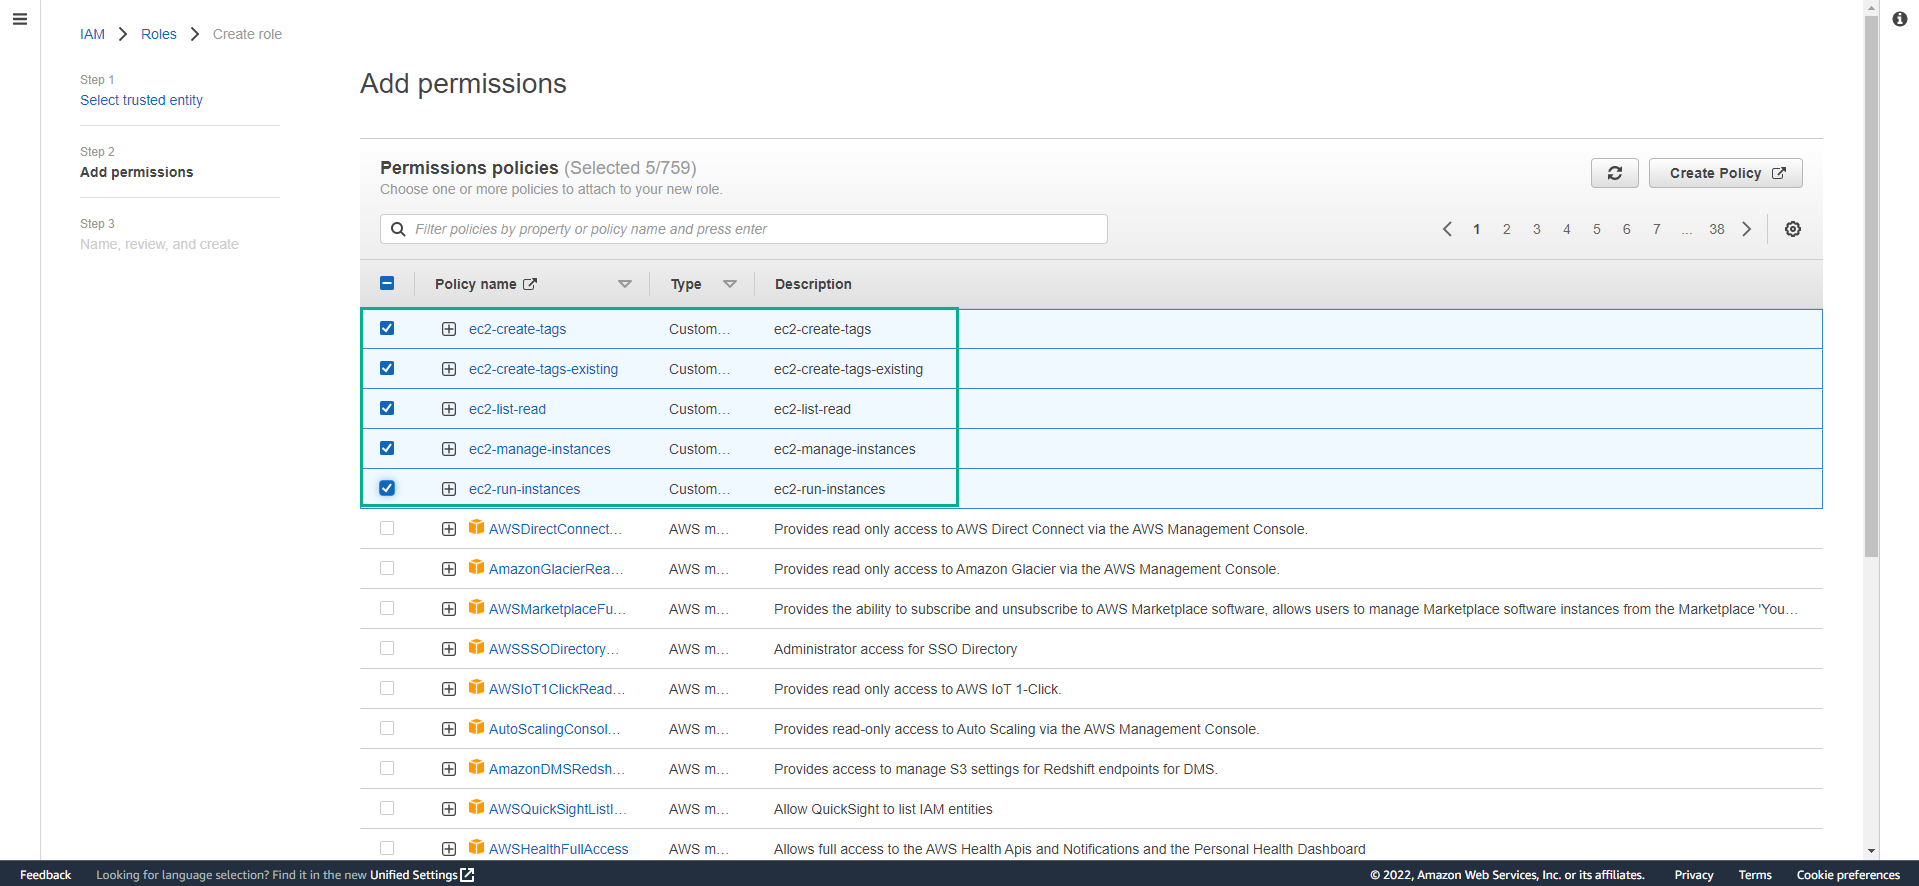Jump to page 38 of policies

tap(1717, 229)
